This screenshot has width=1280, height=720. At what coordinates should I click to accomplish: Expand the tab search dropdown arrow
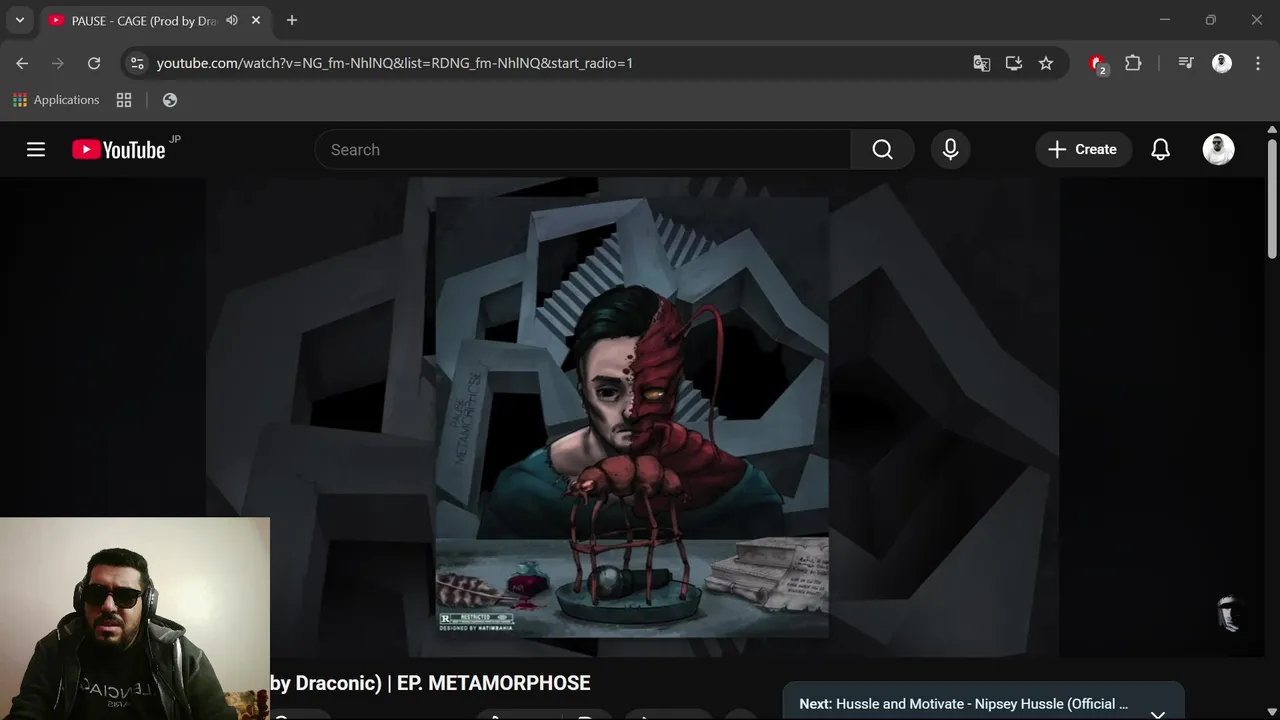pyautogui.click(x=19, y=20)
